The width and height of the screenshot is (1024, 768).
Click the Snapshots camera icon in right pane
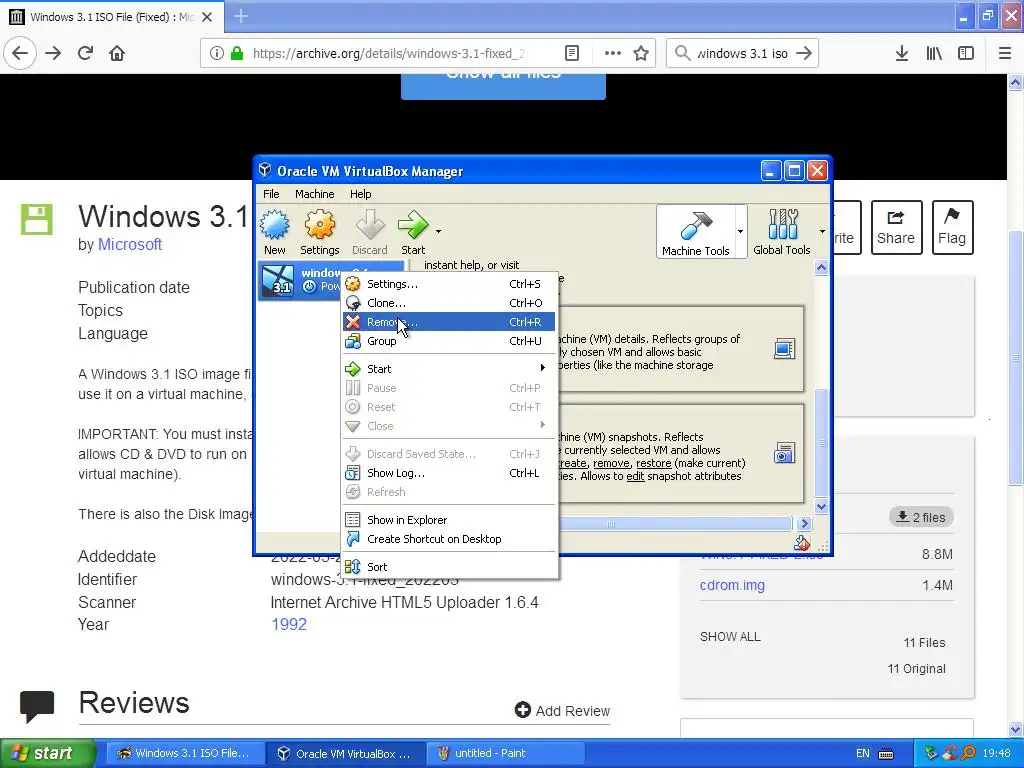point(784,453)
